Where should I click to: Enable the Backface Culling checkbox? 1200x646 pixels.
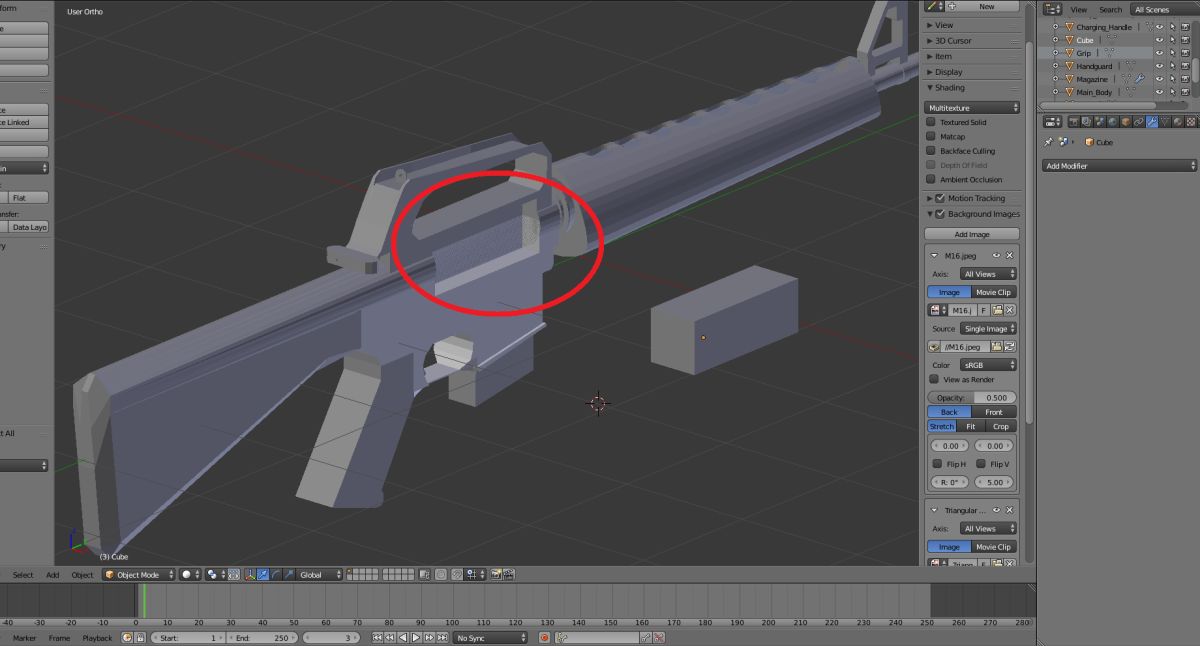(x=931, y=151)
